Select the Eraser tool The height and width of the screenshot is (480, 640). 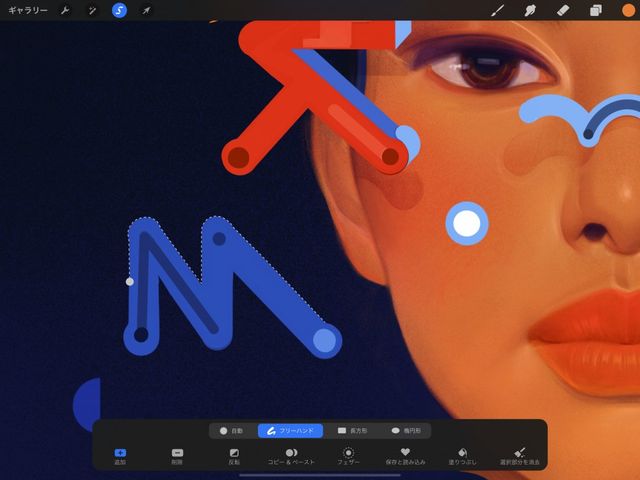[x=563, y=10]
